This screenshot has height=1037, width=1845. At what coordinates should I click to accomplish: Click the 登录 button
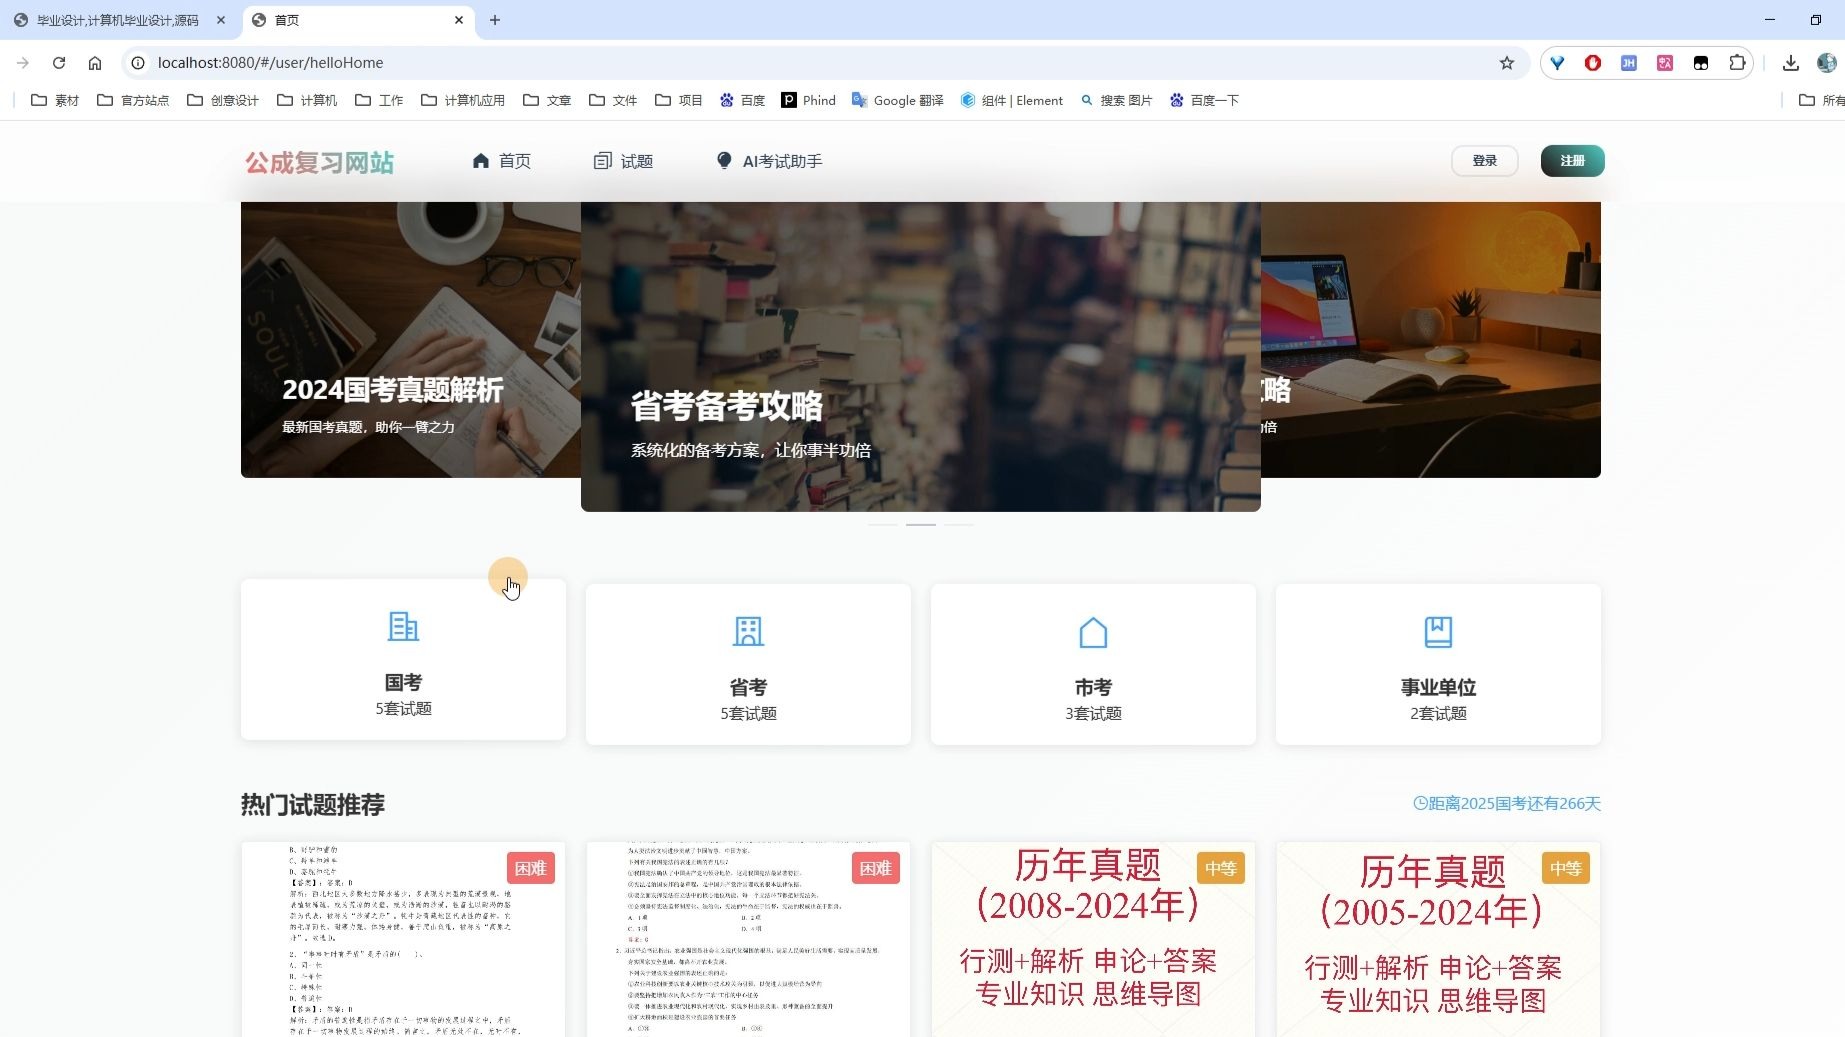tap(1484, 161)
